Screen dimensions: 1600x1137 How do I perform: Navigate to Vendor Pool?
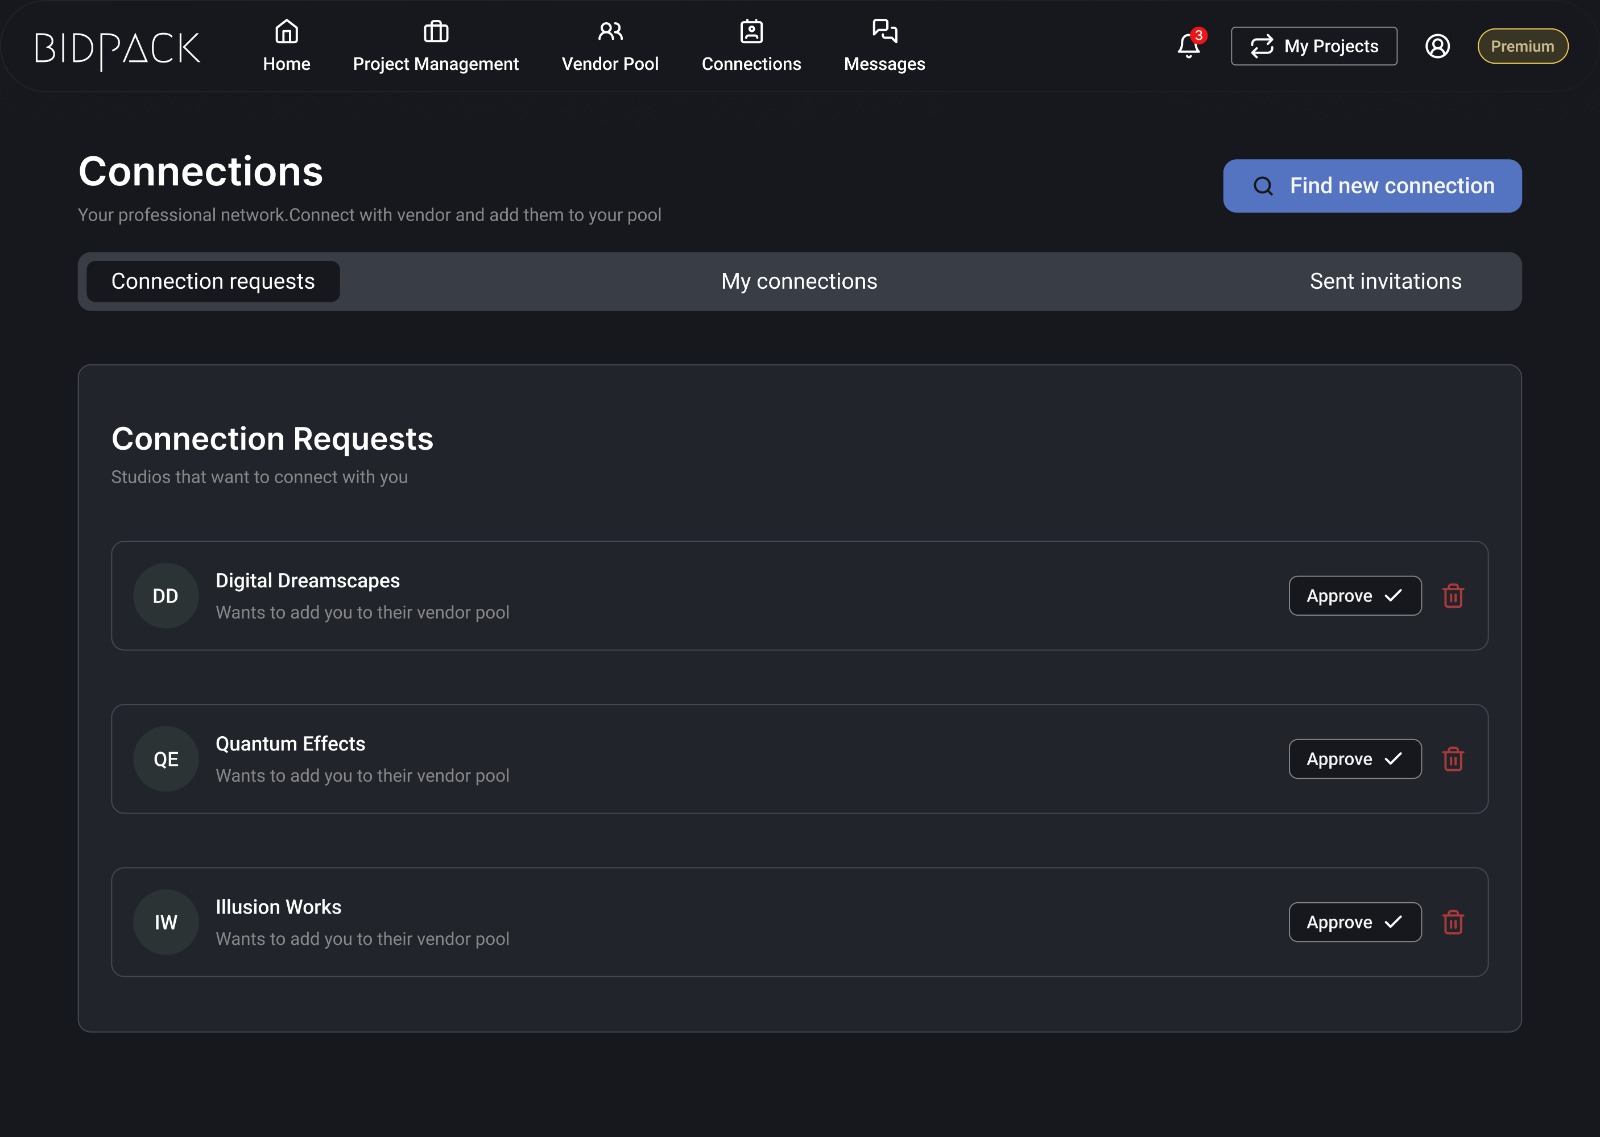610,47
